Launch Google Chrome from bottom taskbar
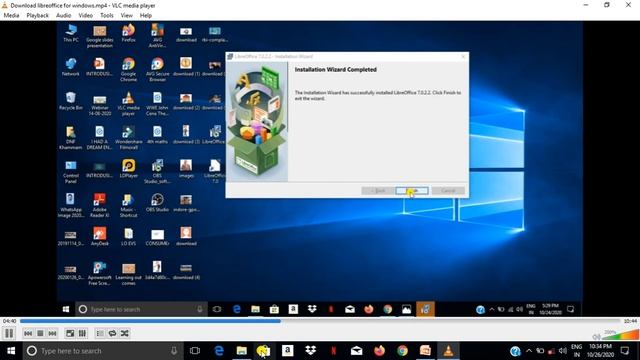 tap(402, 351)
